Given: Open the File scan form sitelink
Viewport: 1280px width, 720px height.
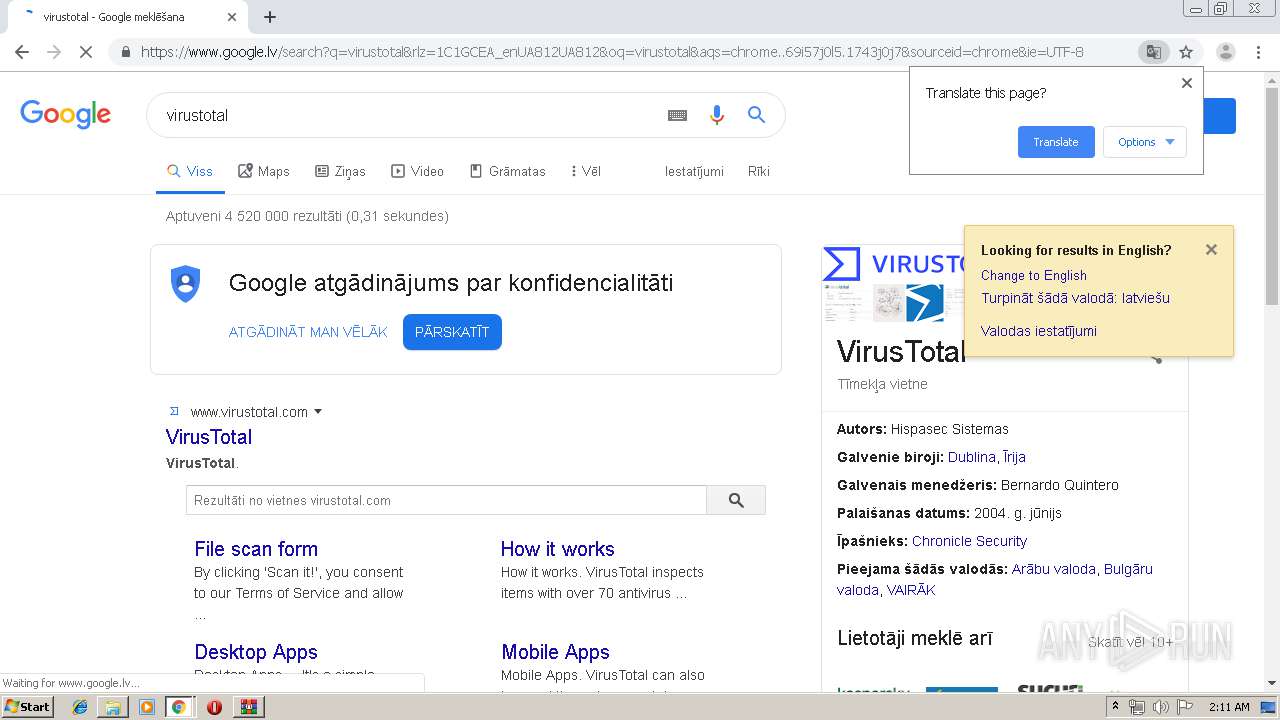Looking at the screenshot, I should [256, 549].
